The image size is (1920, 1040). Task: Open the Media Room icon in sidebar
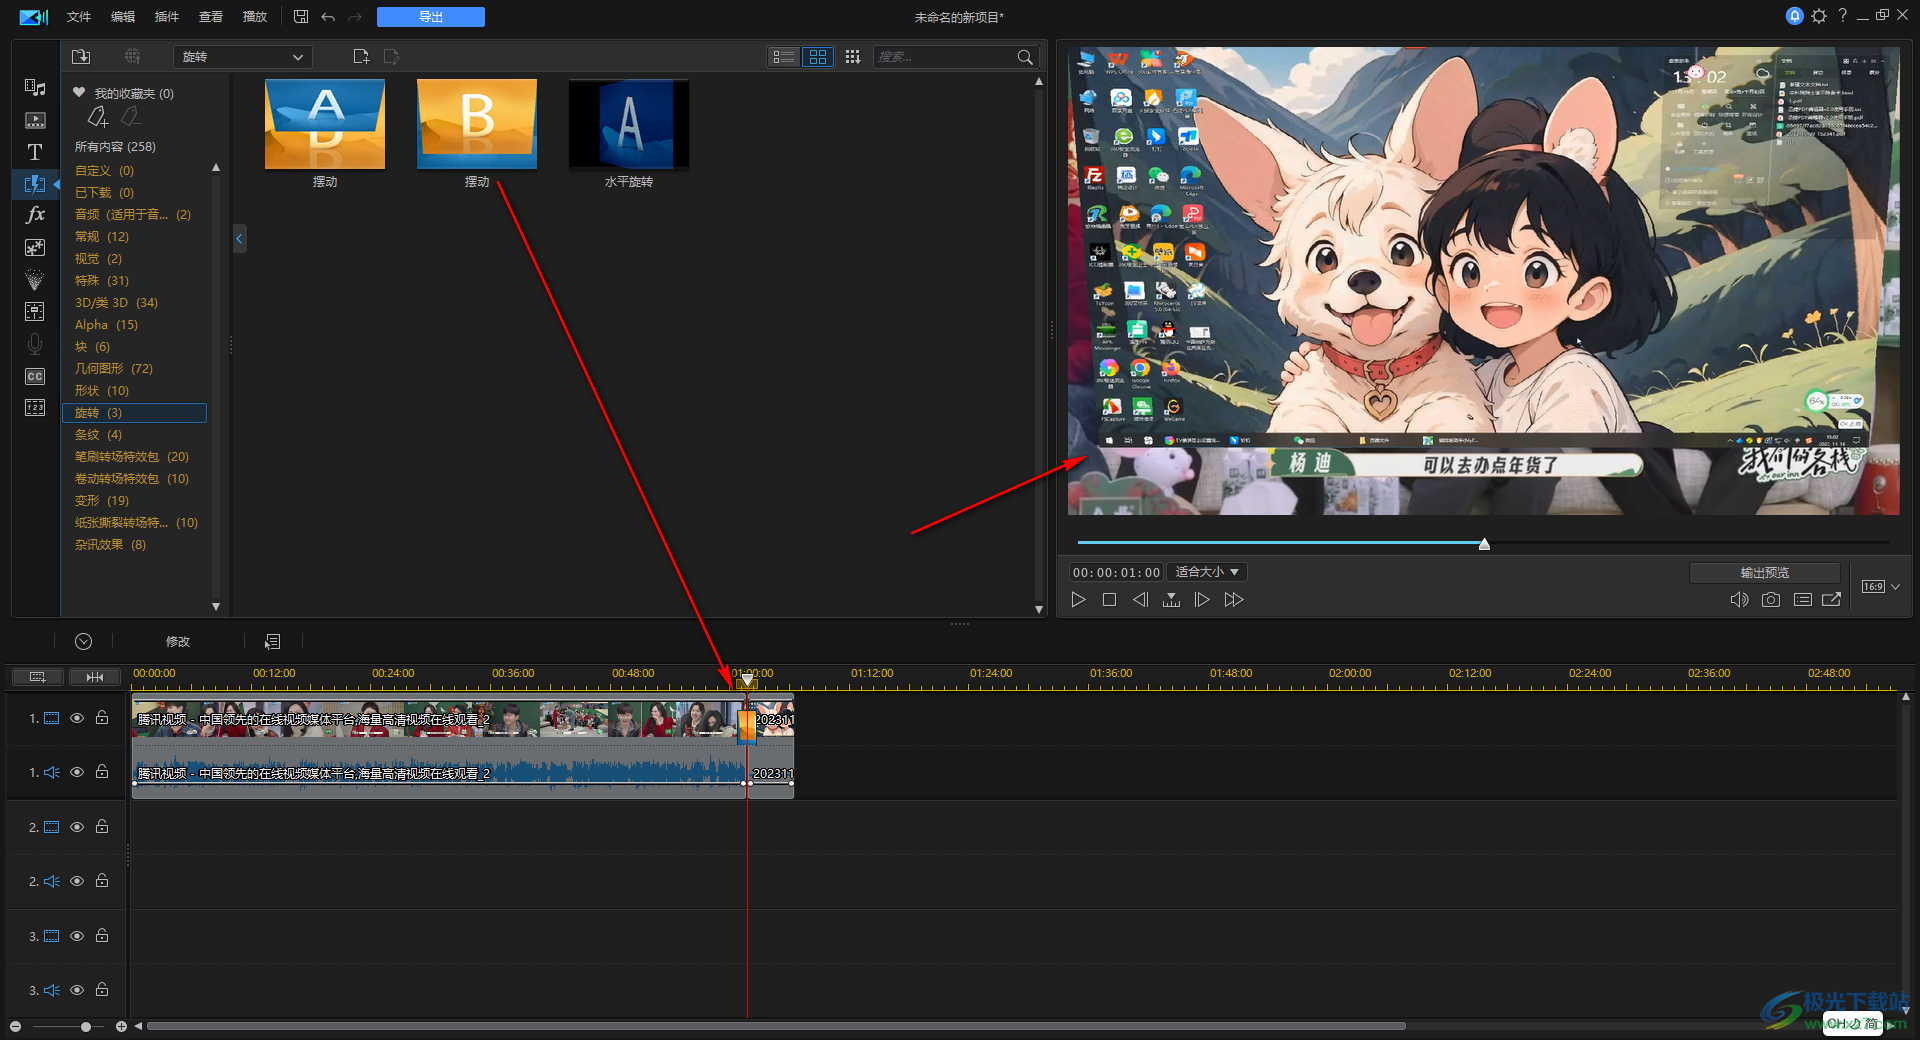coord(35,88)
